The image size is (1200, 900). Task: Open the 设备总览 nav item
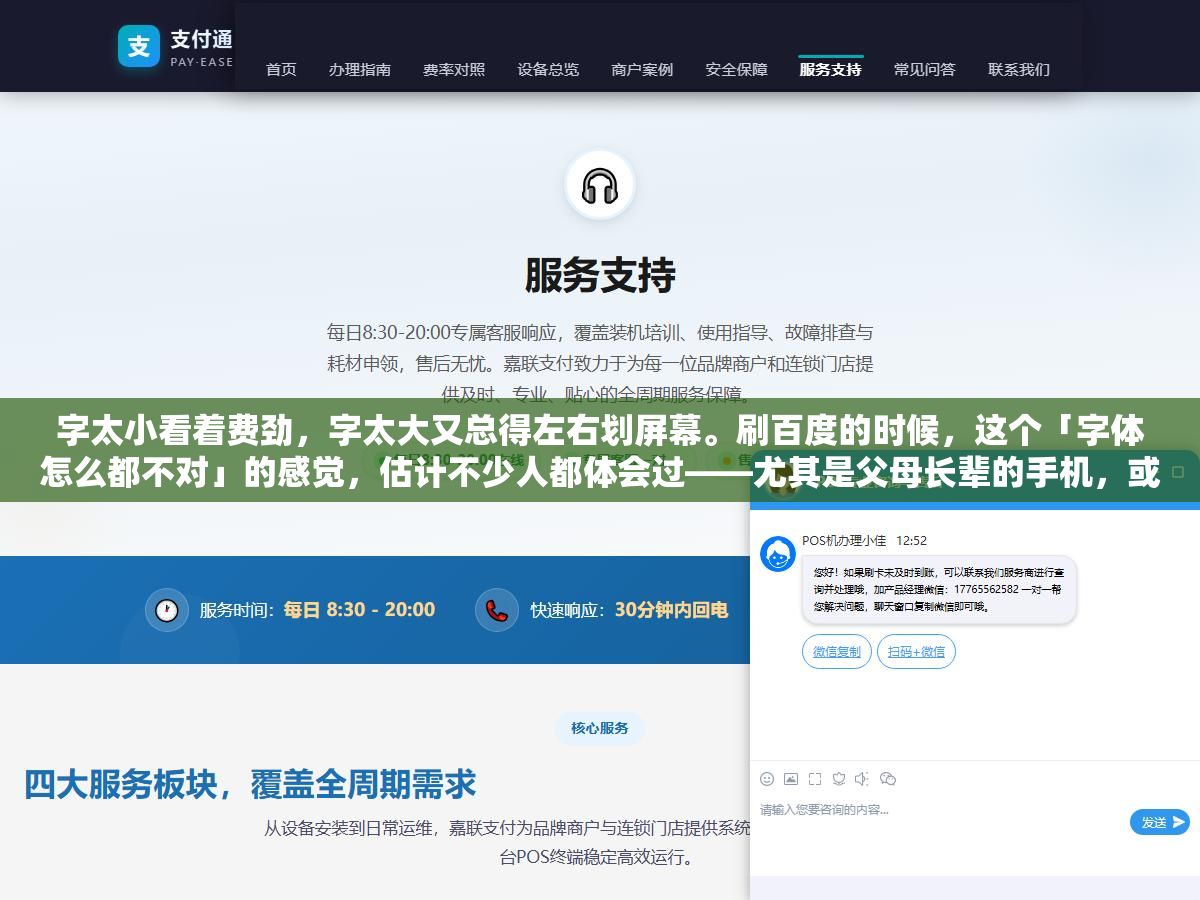pos(548,69)
